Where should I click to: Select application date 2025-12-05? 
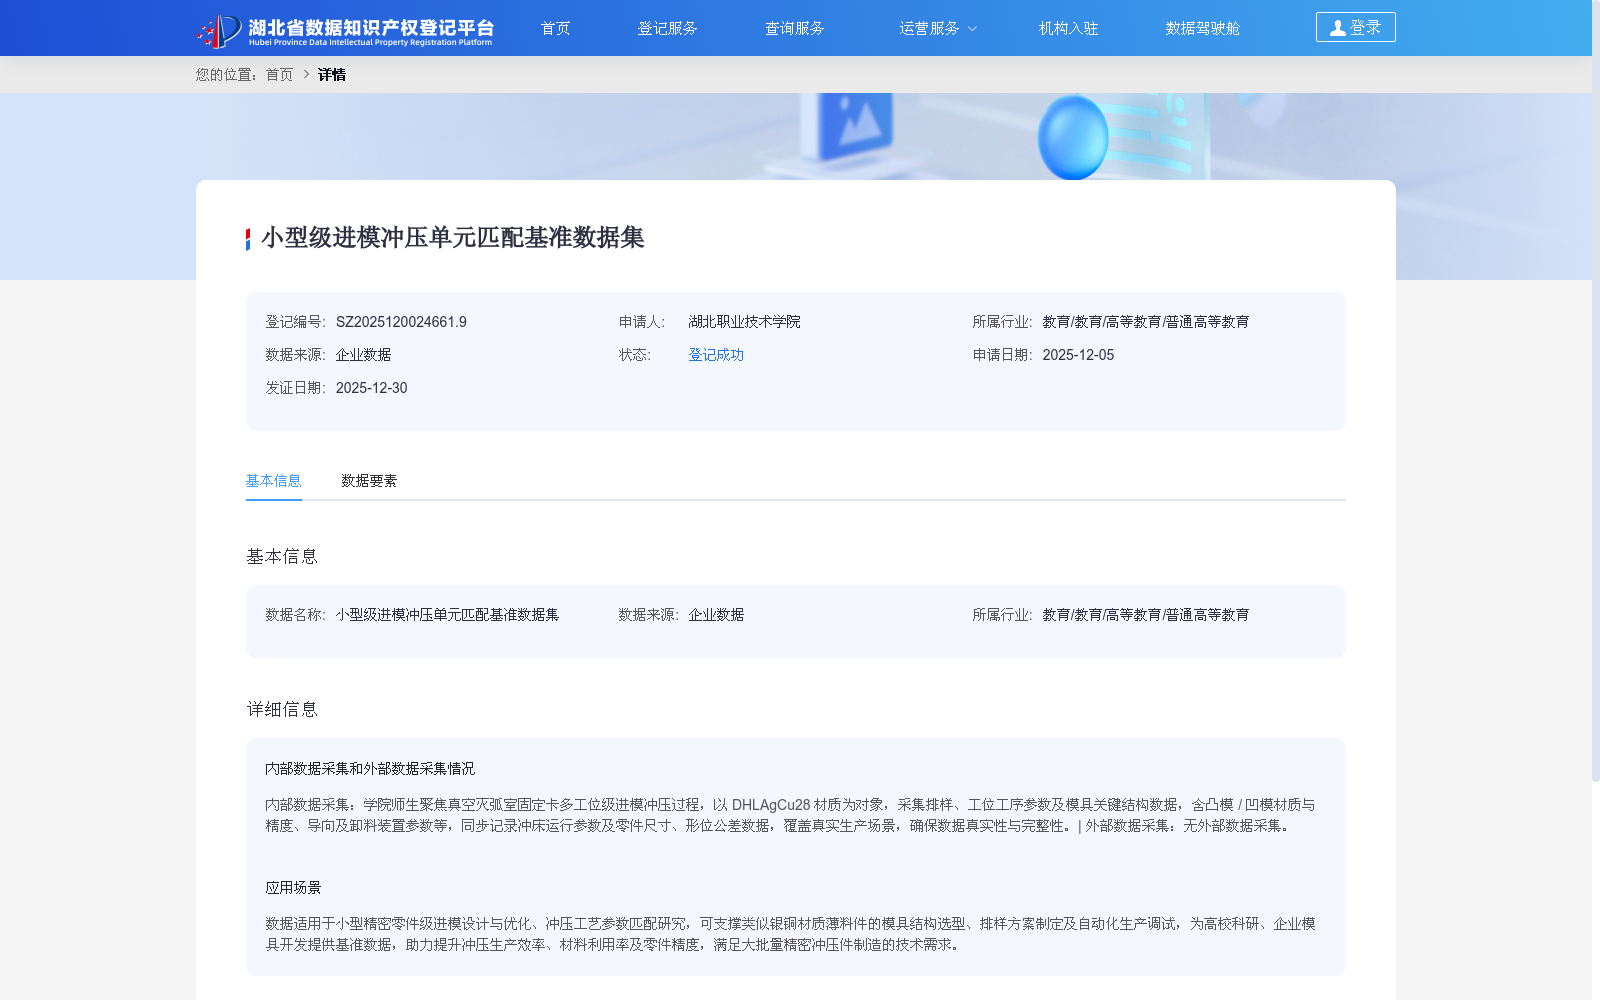pyautogui.click(x=1078, y=355)
